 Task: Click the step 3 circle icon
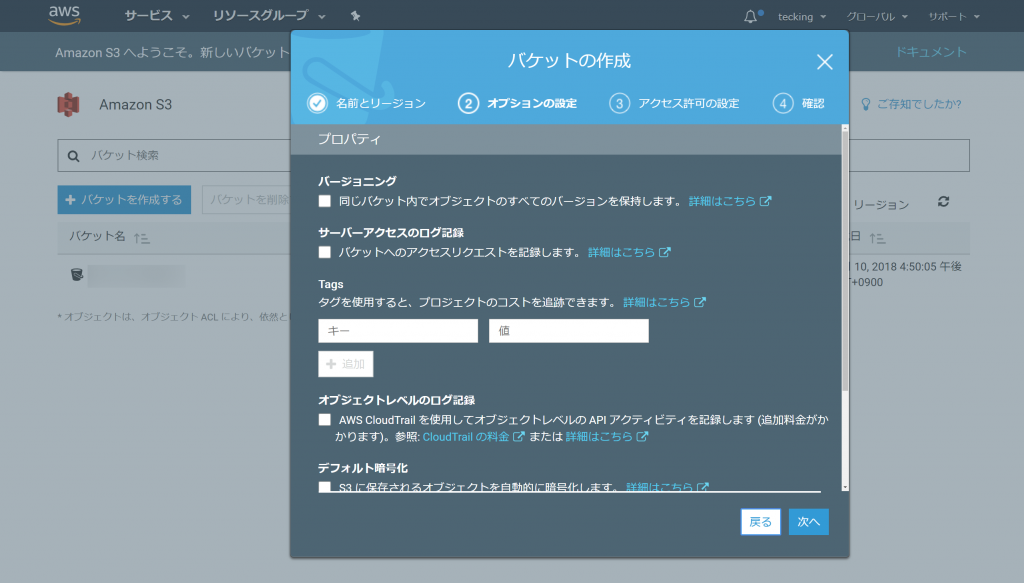(x=619, y=103)
